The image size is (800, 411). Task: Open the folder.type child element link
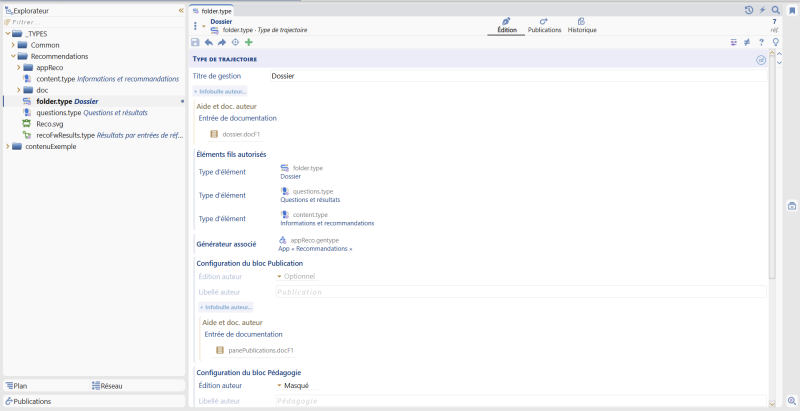tap(302, 172)
